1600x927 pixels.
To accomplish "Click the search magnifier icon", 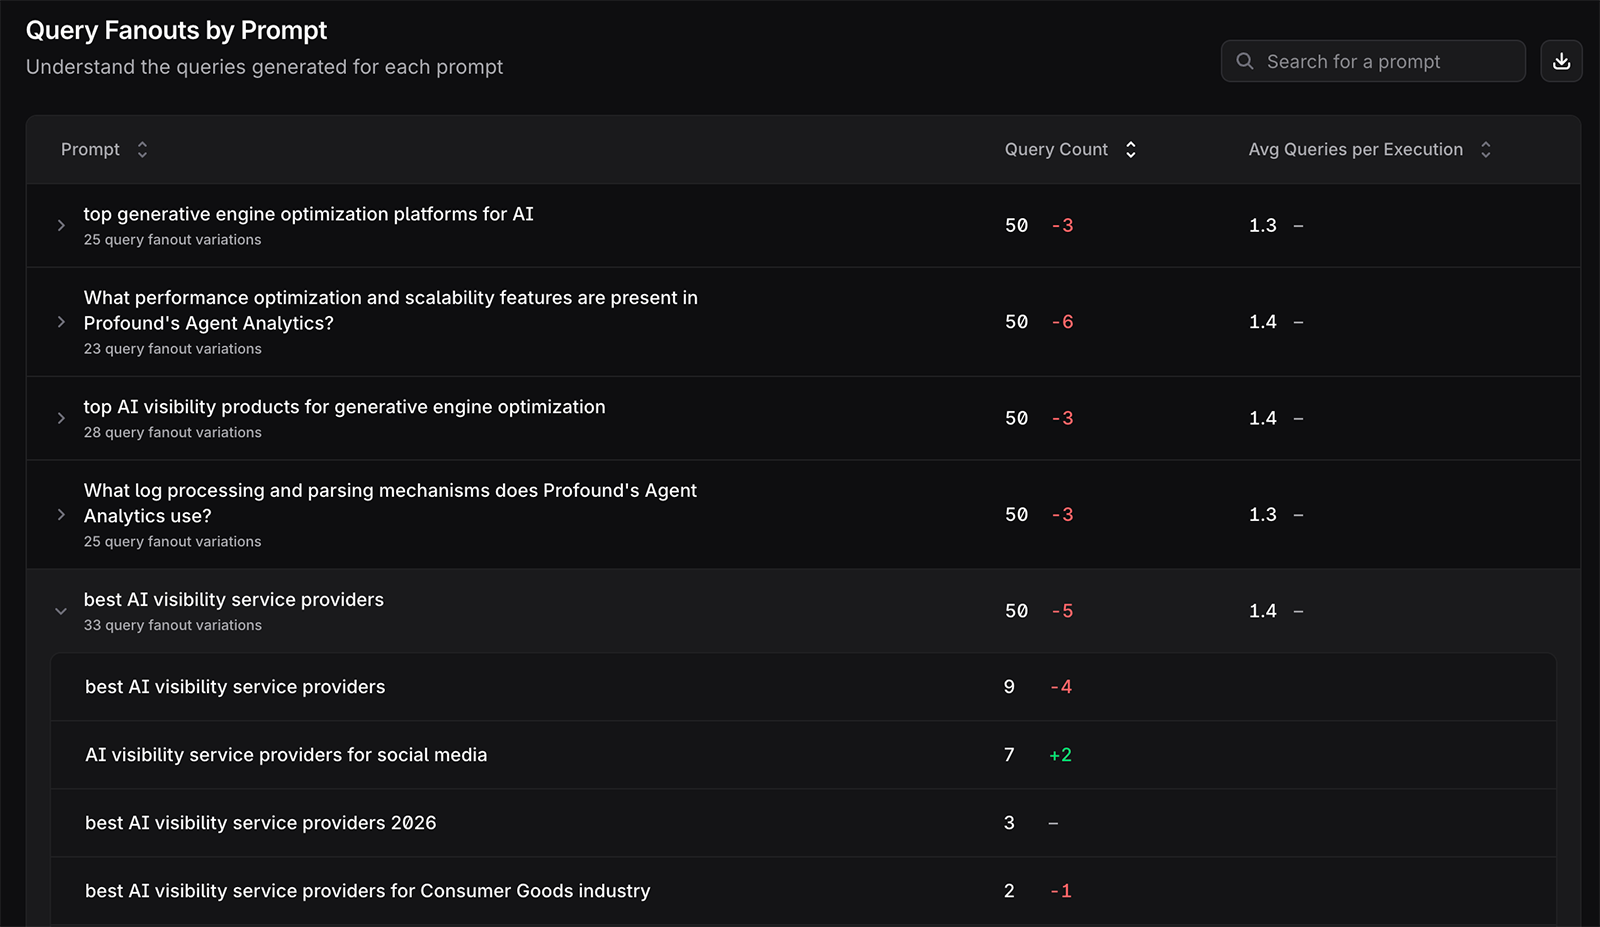I will [1245, 61].
